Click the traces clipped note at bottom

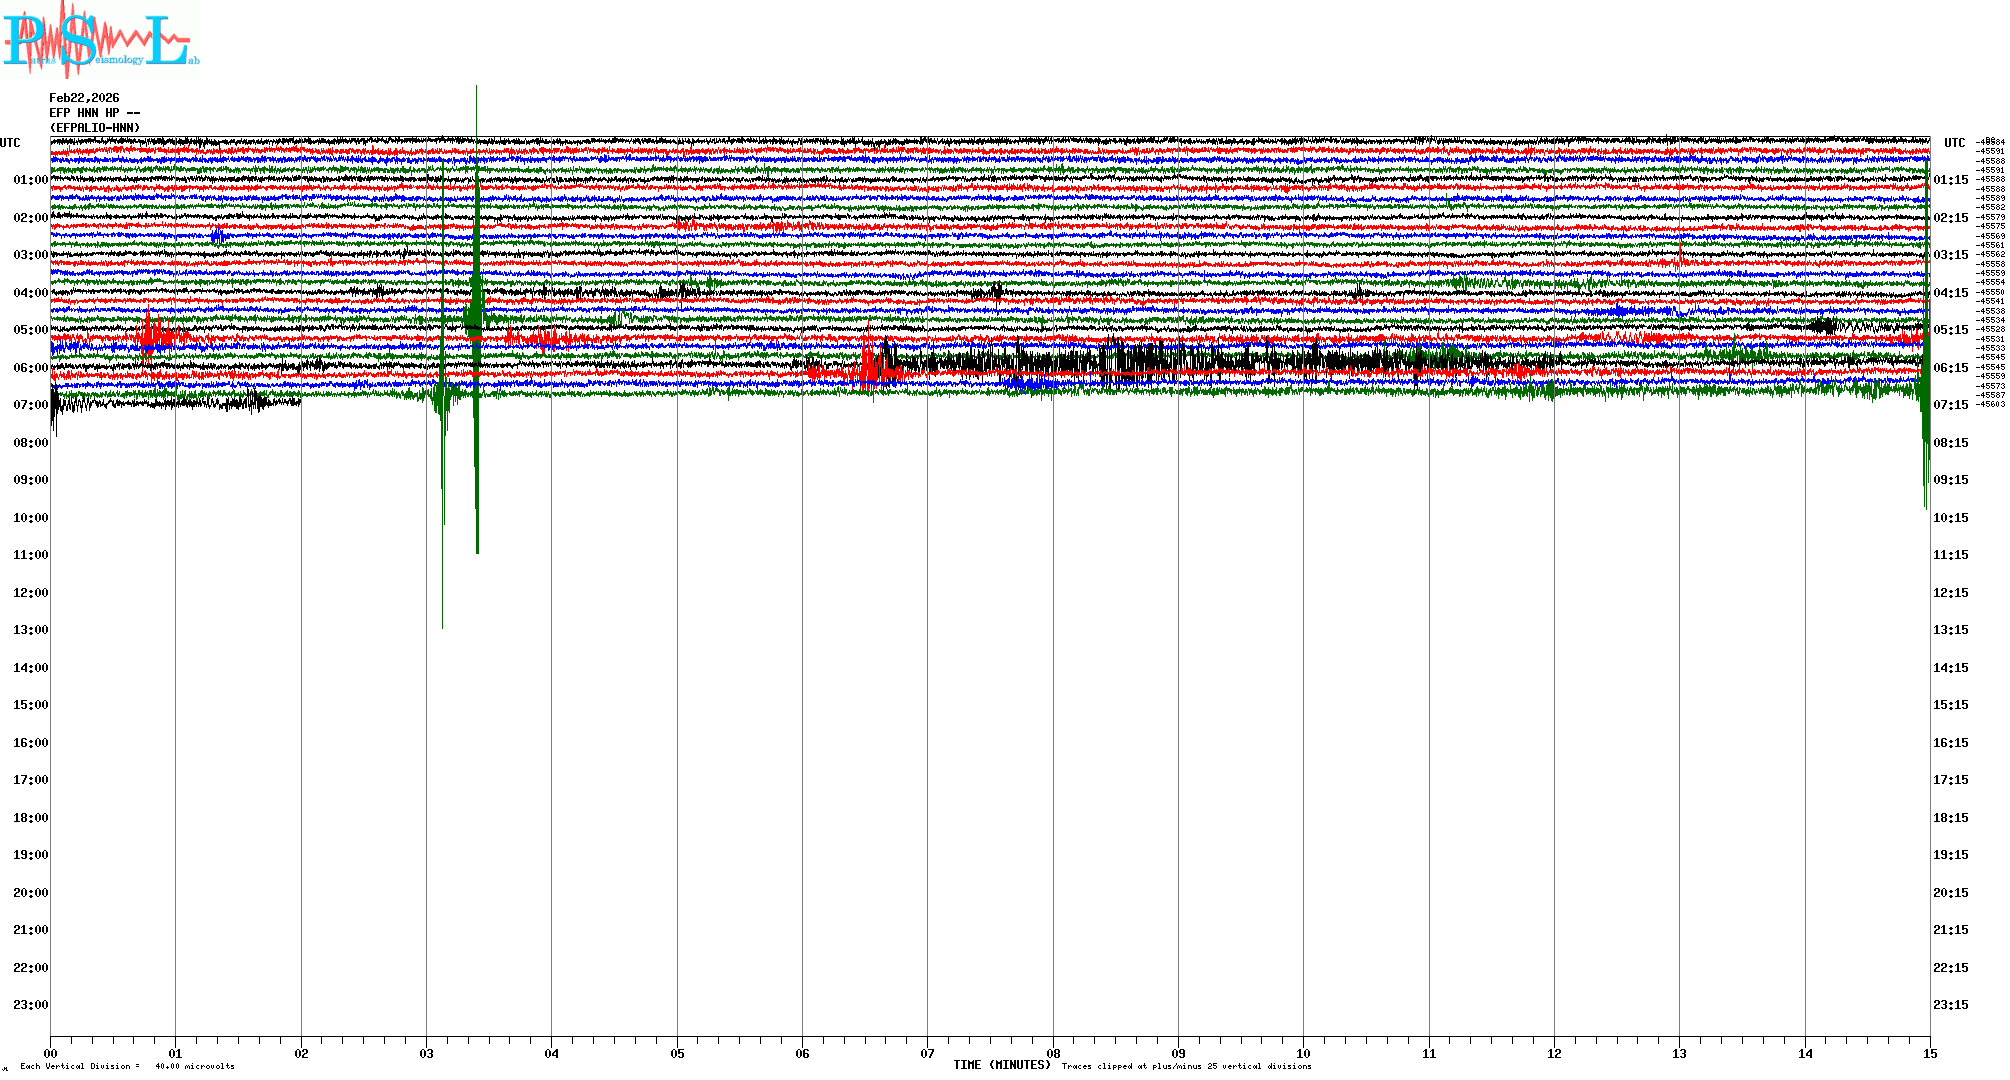(1186, 1066)
